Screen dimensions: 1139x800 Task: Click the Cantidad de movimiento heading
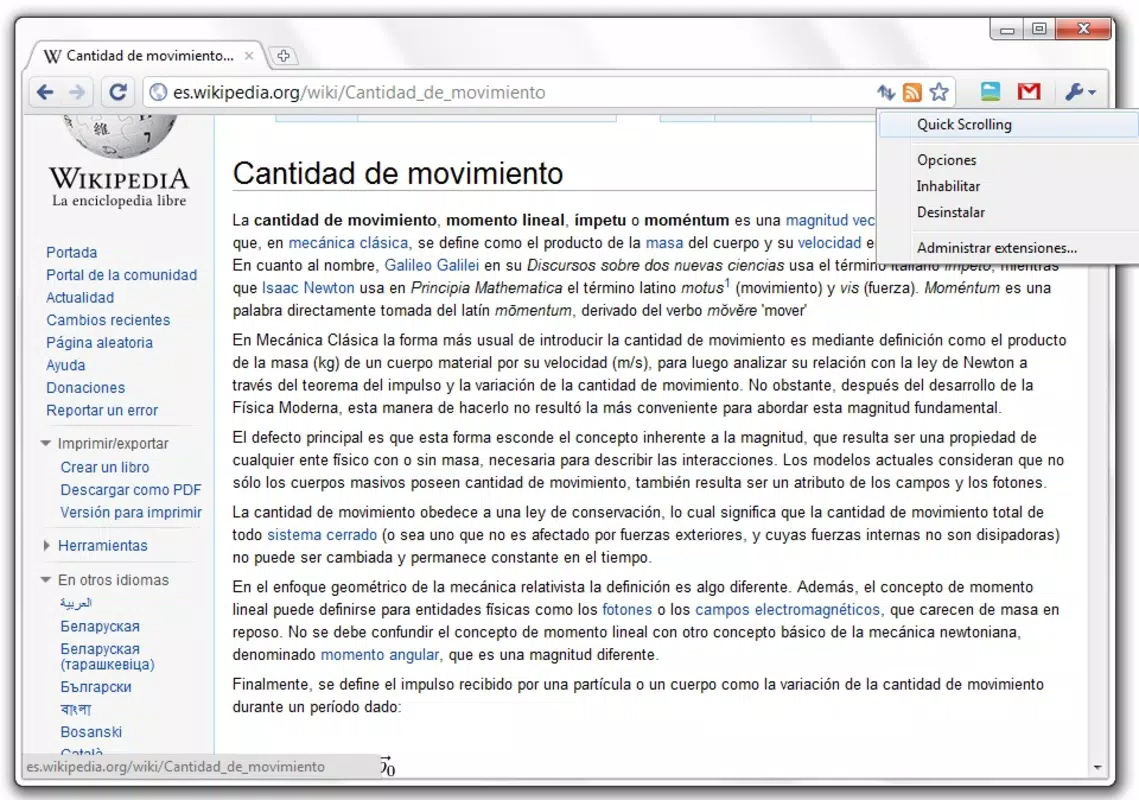397,173
